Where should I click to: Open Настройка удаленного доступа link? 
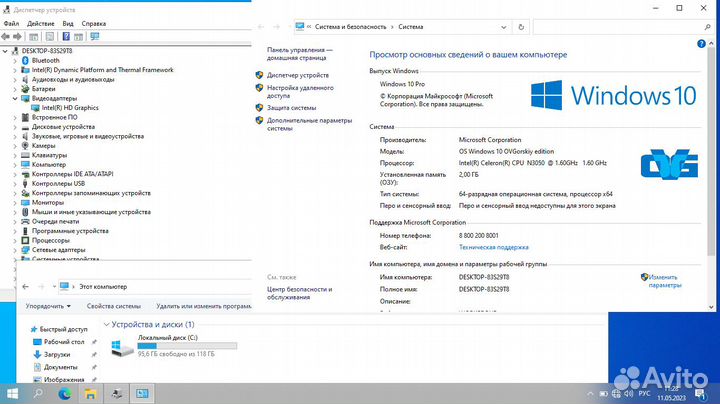[x=300, y=91]
